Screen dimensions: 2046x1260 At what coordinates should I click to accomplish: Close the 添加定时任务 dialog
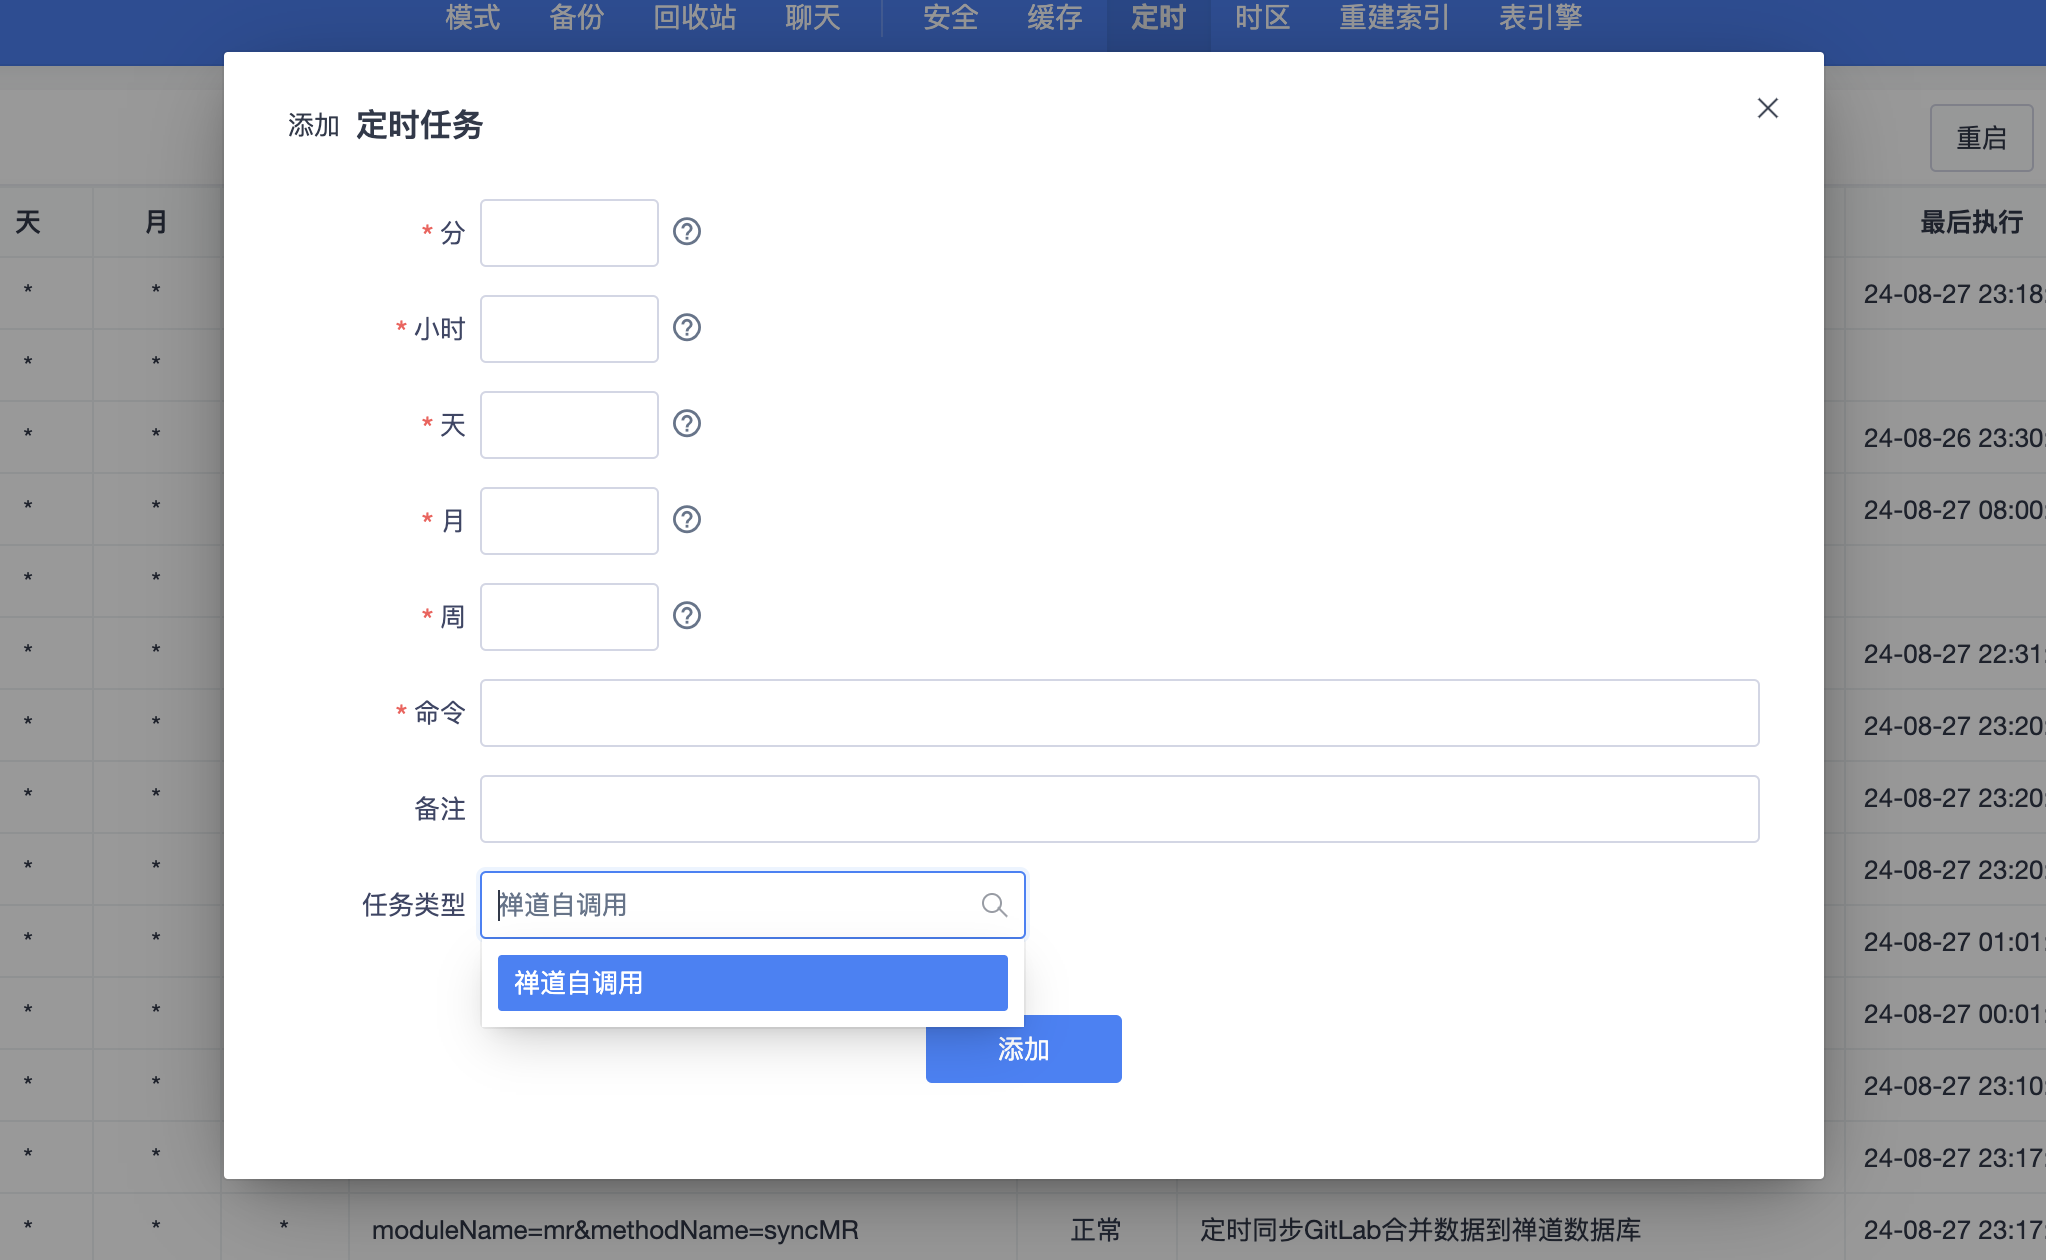click(x=1767, y=108)
